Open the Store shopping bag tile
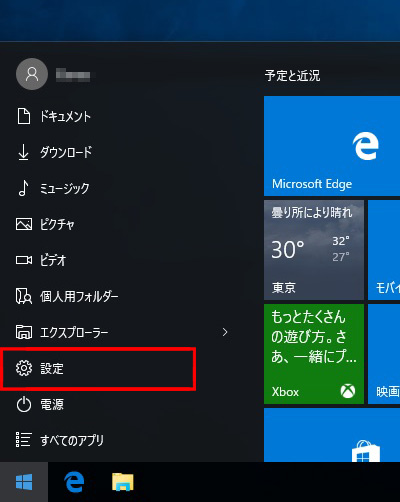The image size is (400, 502). 332,435
